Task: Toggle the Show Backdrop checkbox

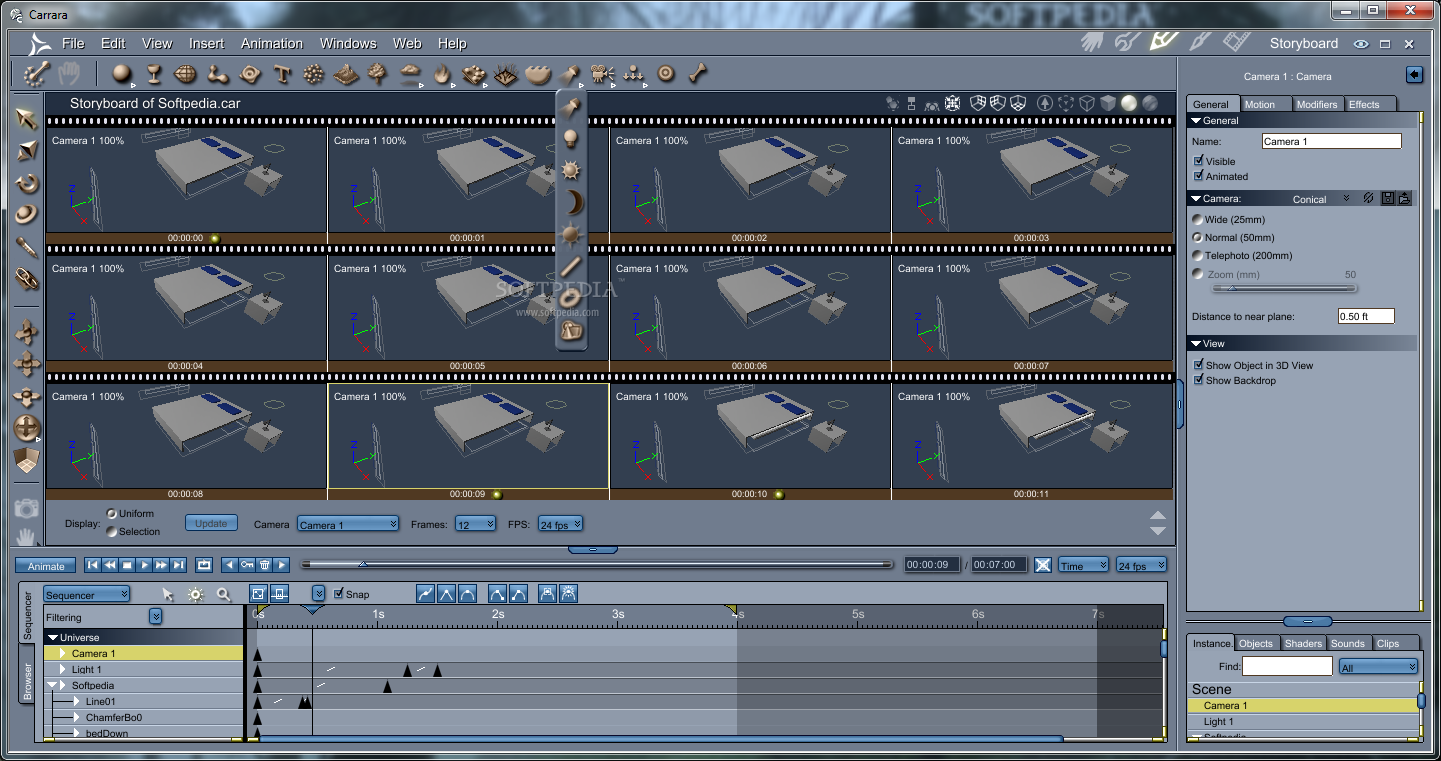Action: [1199, 380]
